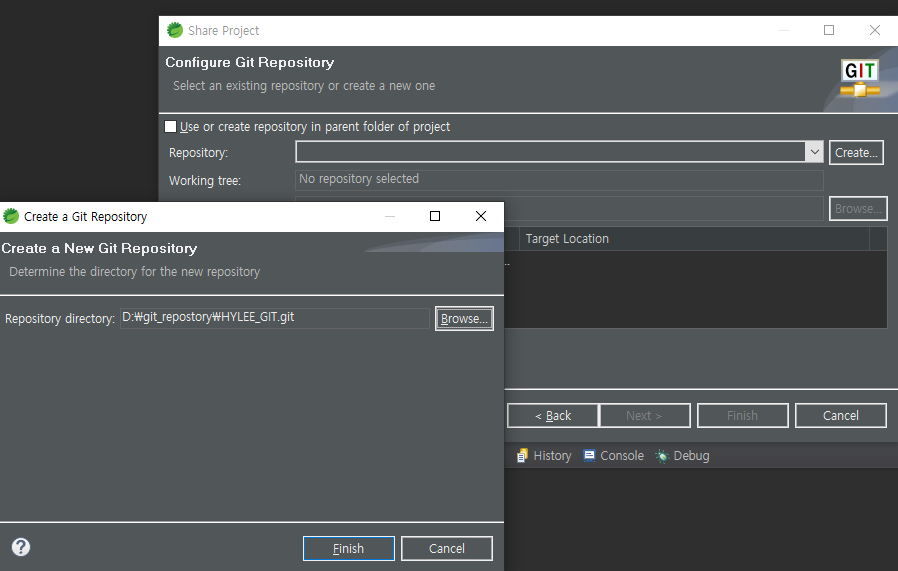The height and width of the screenshot is (571, 898).
Task: Click Spring icon in Share Project title bar
Action: [x=175, y=31]
